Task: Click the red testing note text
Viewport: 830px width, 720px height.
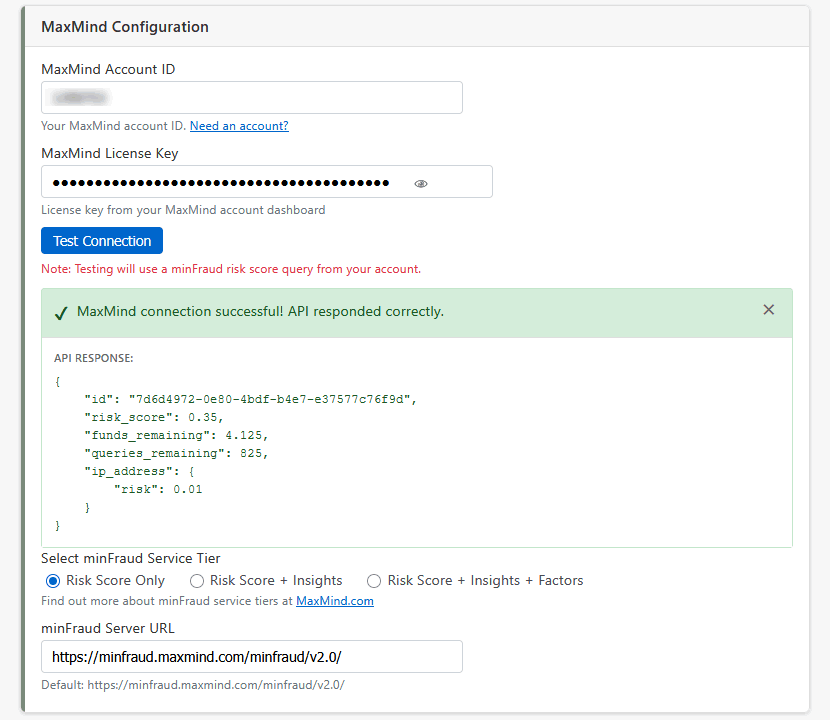Action: (x=231, y=269)
